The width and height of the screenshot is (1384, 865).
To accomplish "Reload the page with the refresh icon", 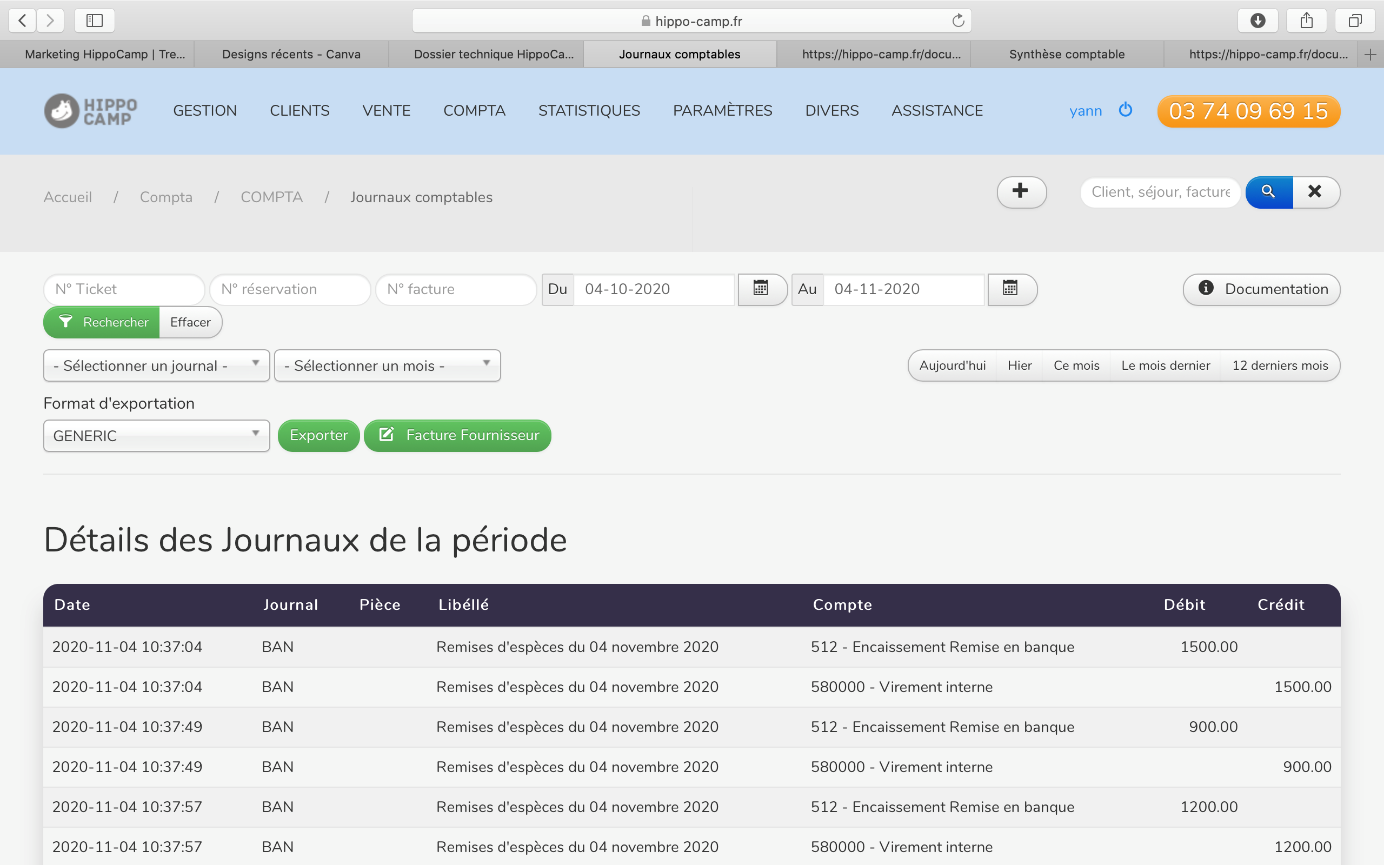I will (957, 21).
